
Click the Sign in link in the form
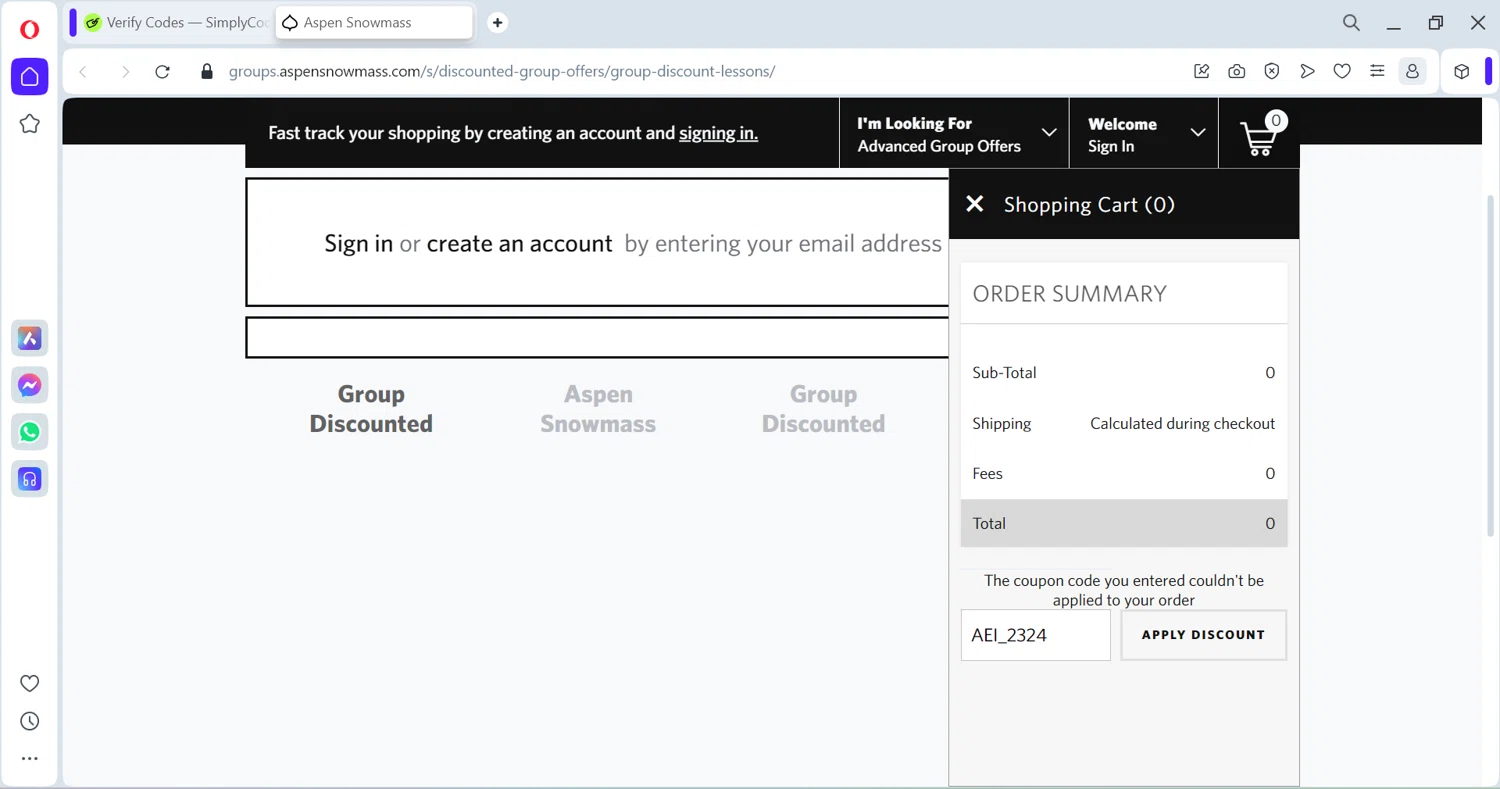pos(358,244)
